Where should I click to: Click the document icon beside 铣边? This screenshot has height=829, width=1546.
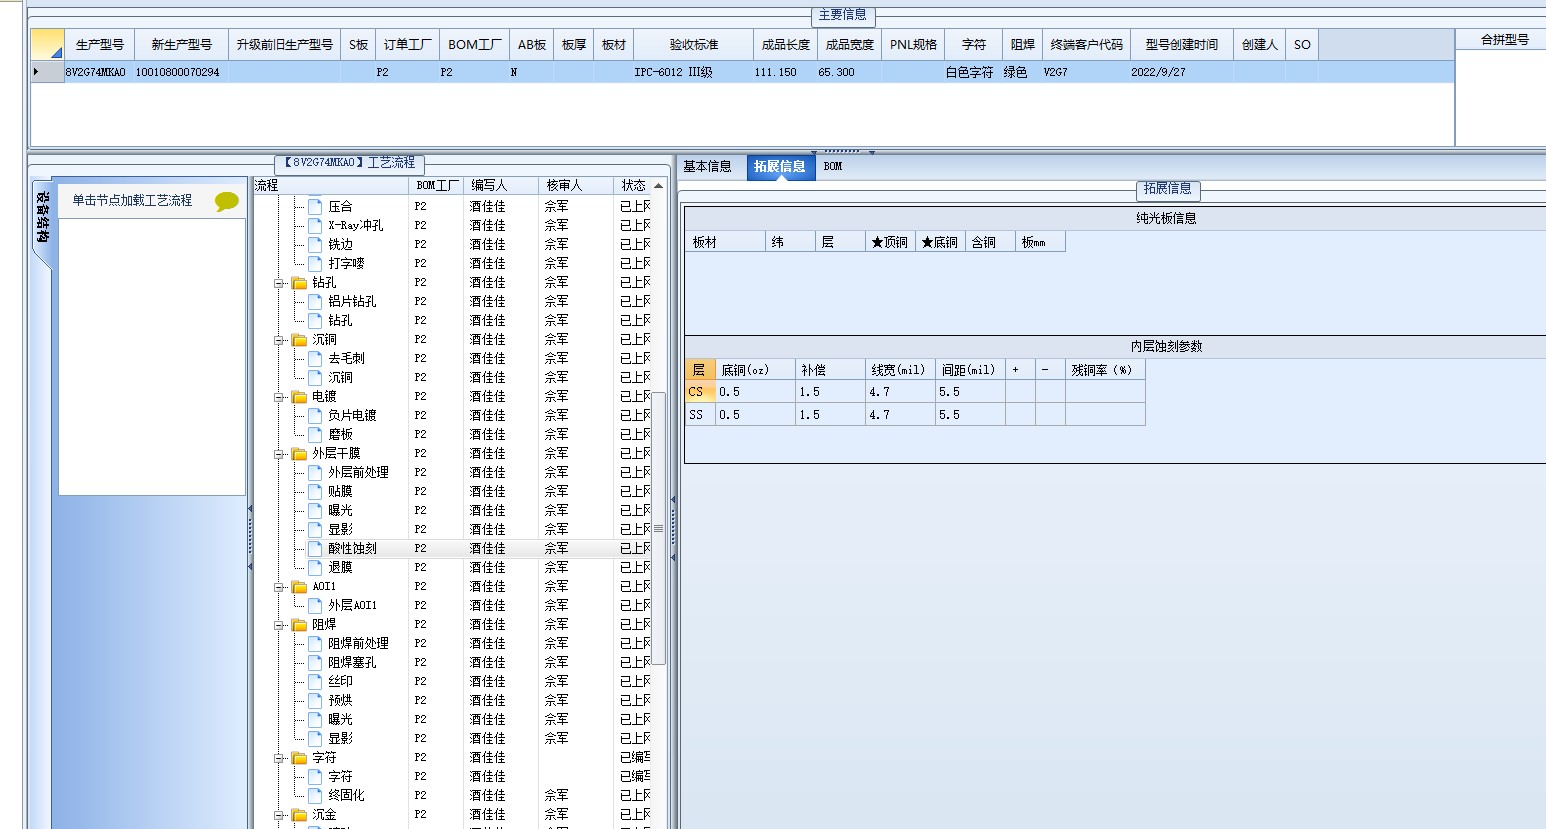click(315, 244)
